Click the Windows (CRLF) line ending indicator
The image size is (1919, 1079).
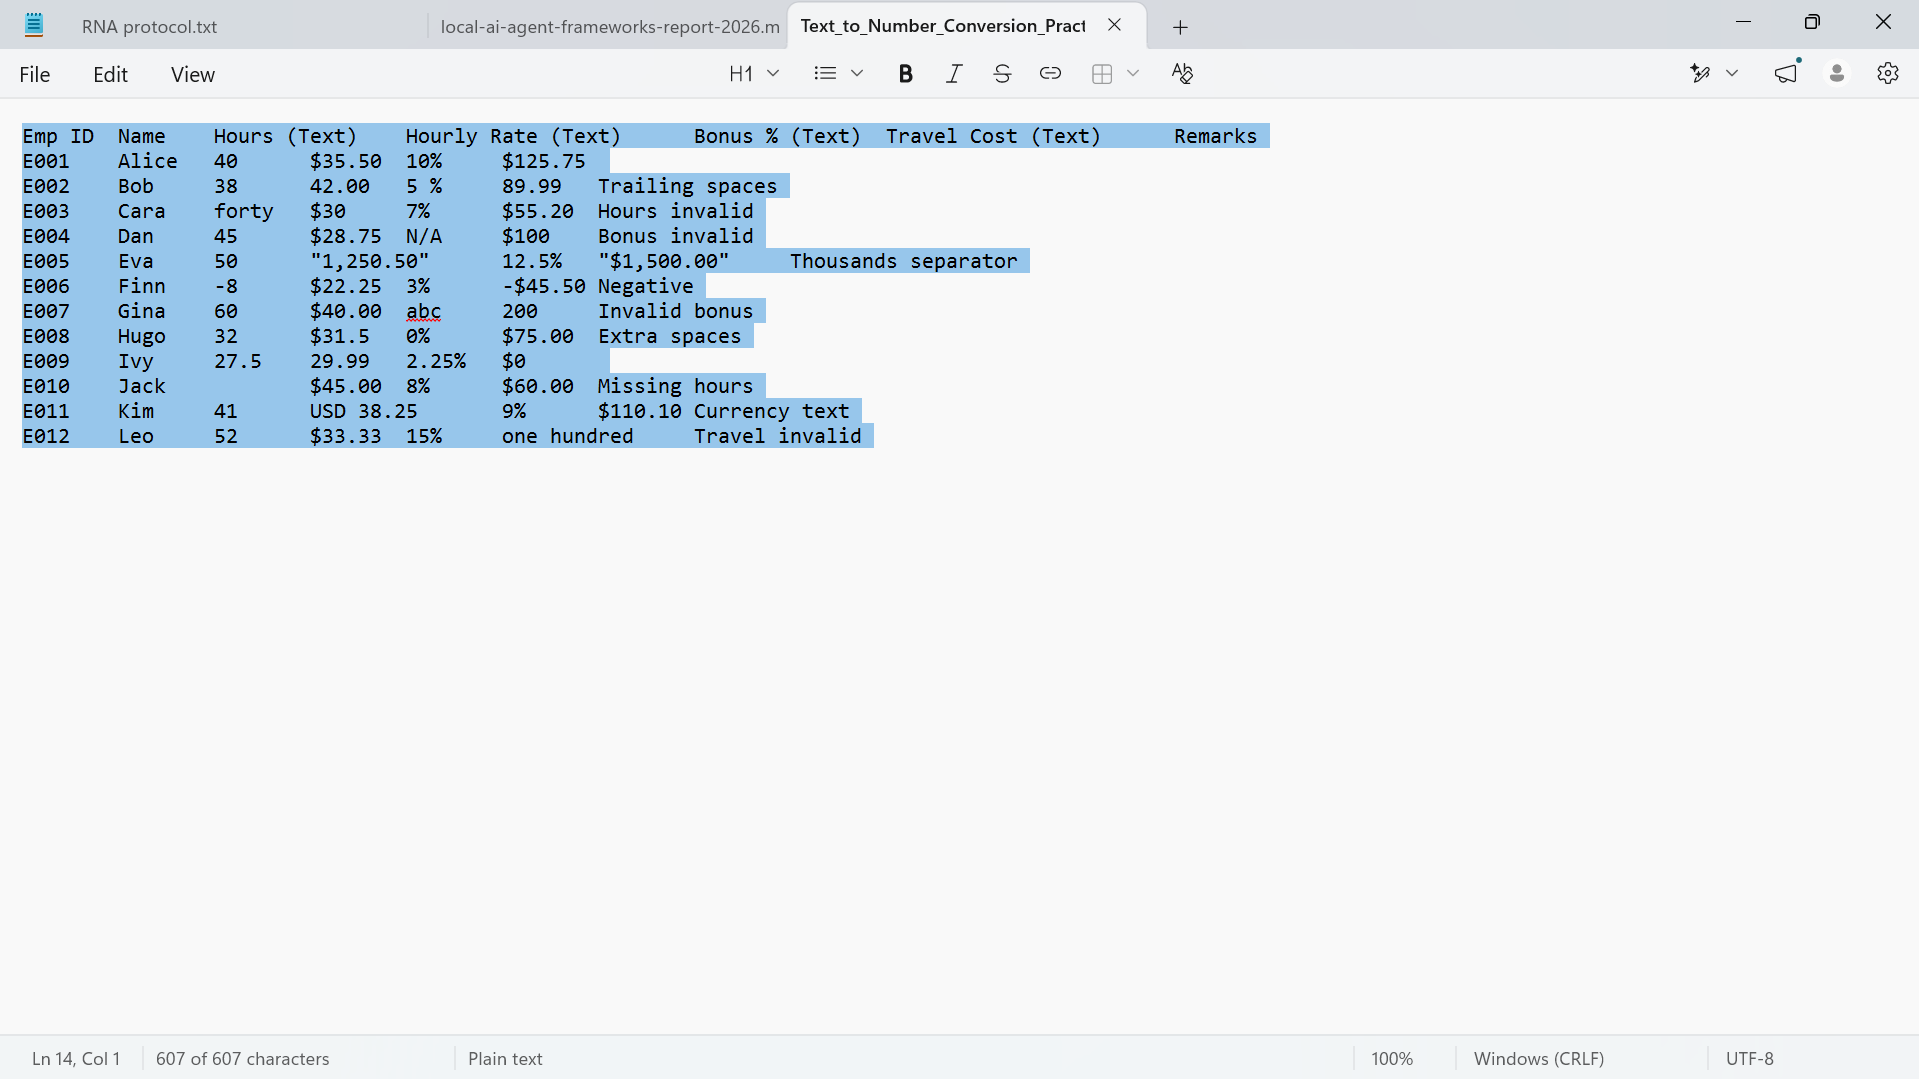click(x=1539, y=1059)
